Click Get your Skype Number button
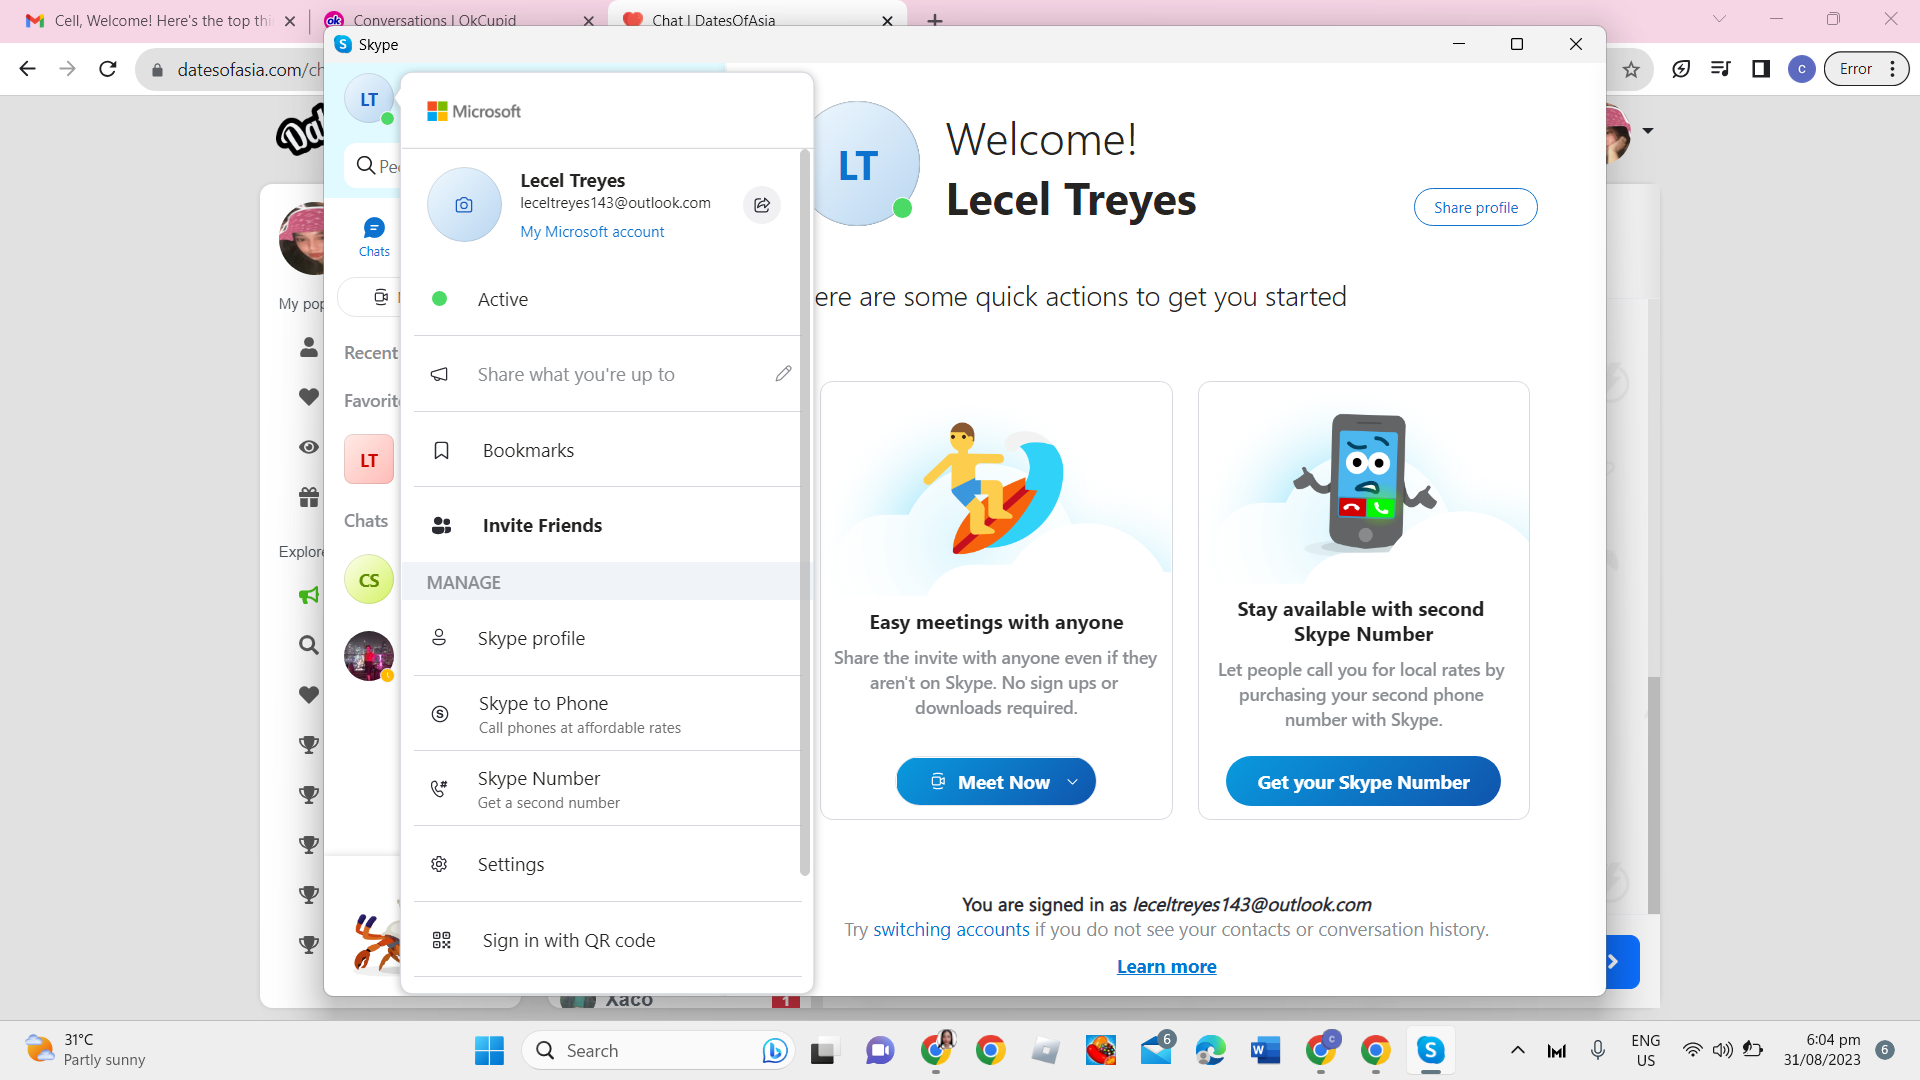 pos(1363,782)
